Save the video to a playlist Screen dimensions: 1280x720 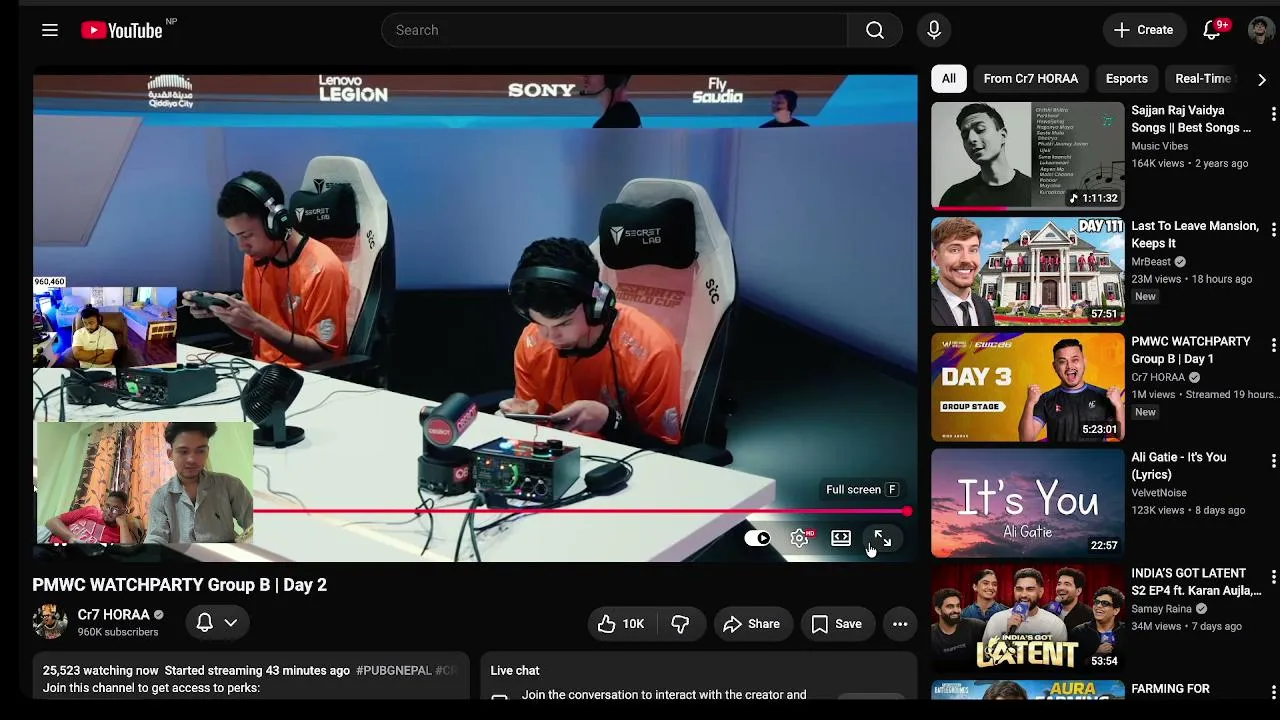pos(836,624)
